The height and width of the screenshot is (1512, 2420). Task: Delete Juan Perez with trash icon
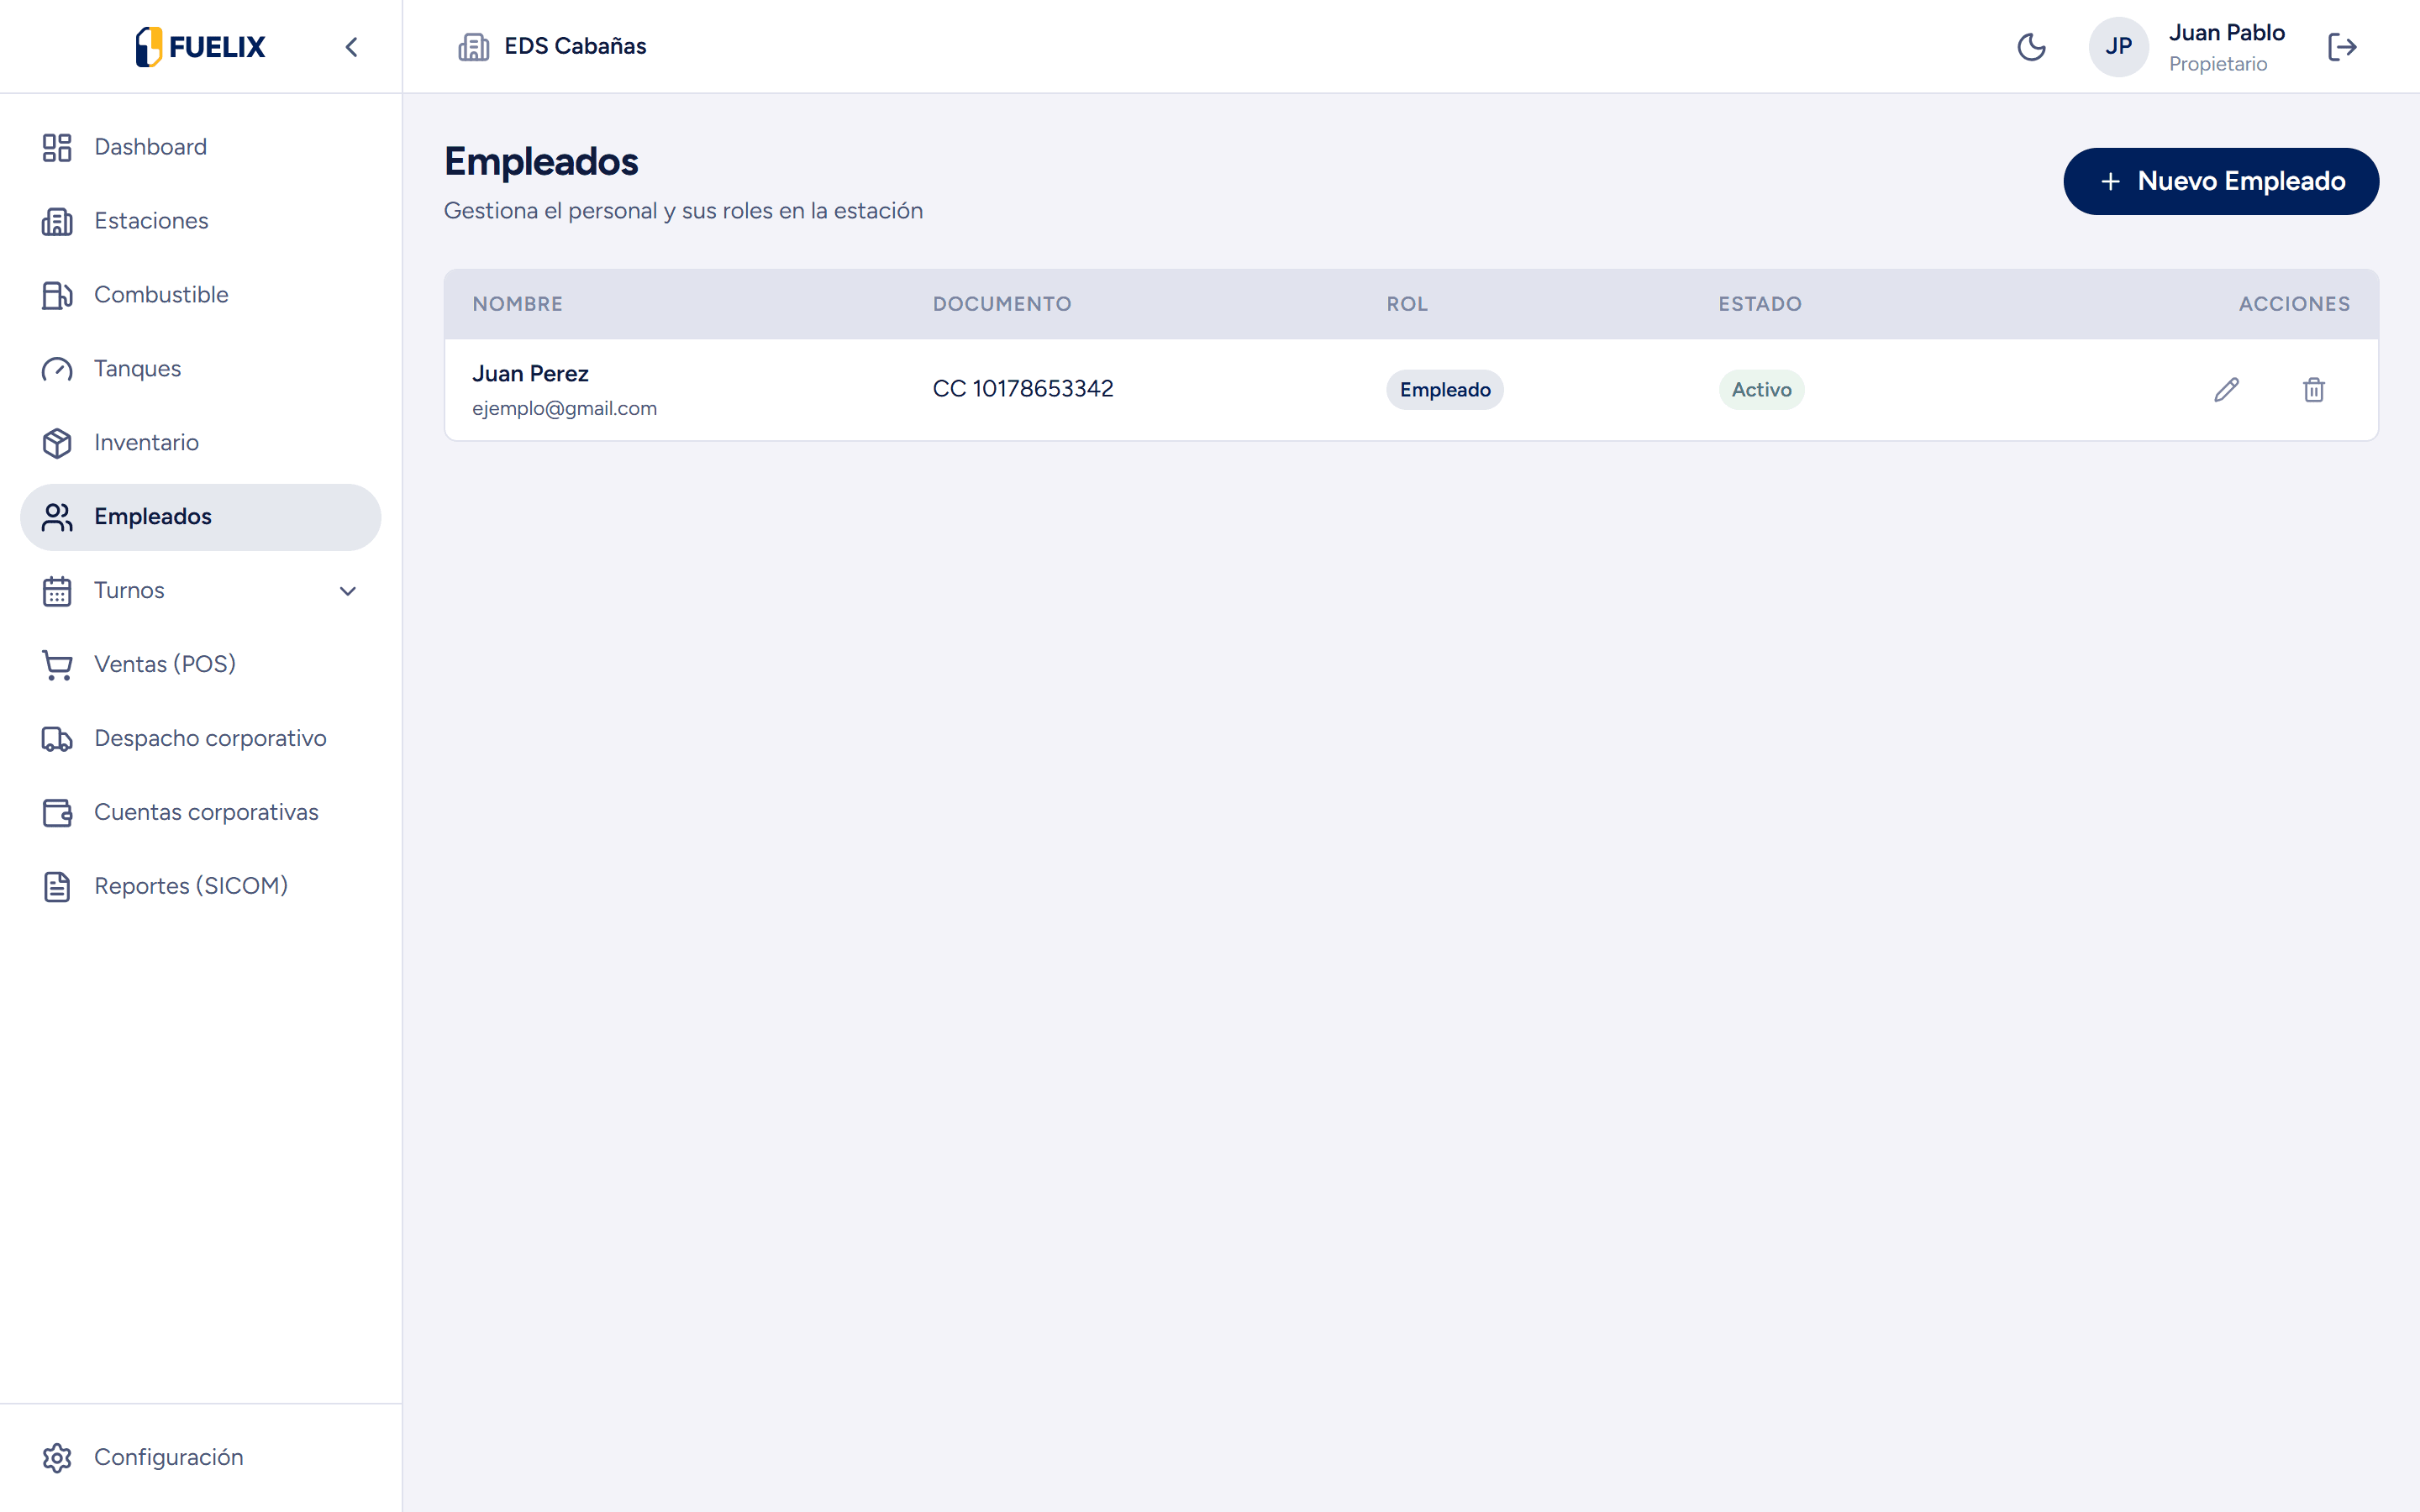pyautogui.click(x=2313, y=390)
